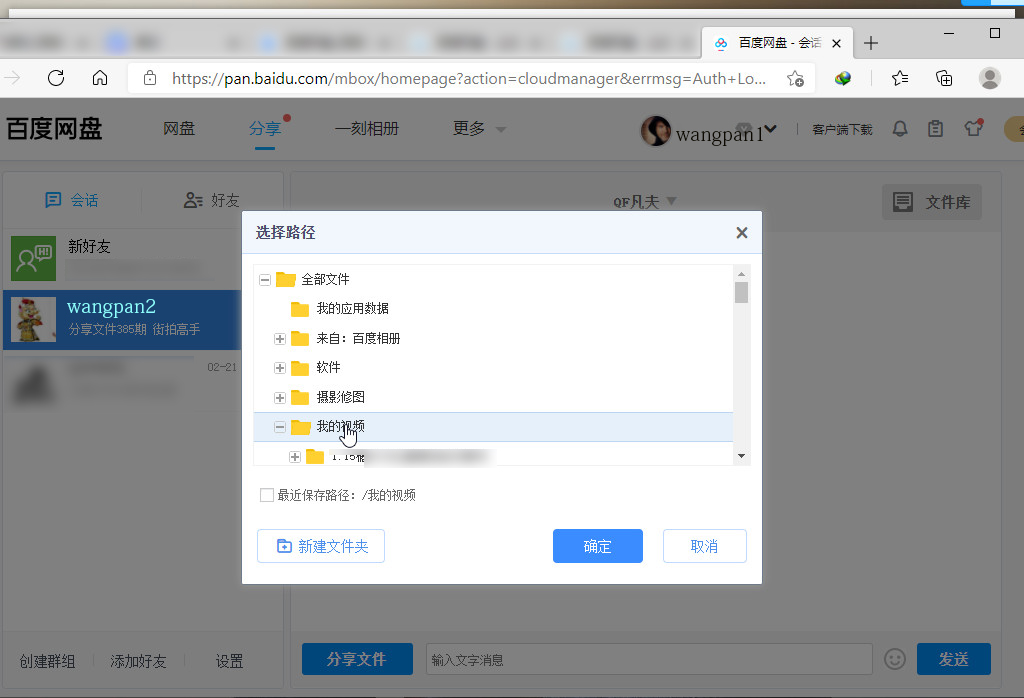Click the browser refresh icon
The height and width of the screenshot is (698, 1024).
(56, 77)
